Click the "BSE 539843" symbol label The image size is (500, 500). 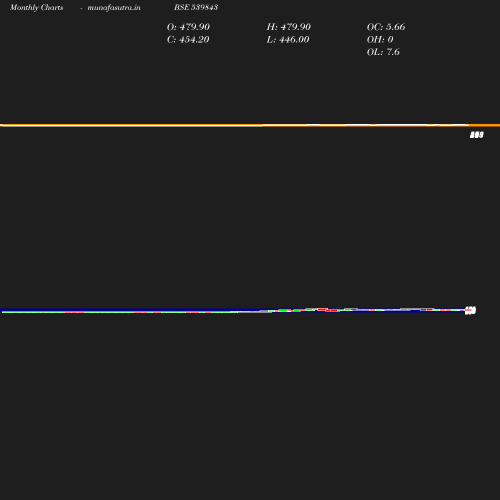(196, 7)
